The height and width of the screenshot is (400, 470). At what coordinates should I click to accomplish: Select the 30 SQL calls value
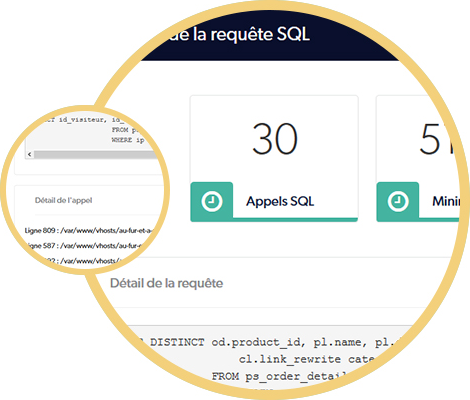(274, 139)
